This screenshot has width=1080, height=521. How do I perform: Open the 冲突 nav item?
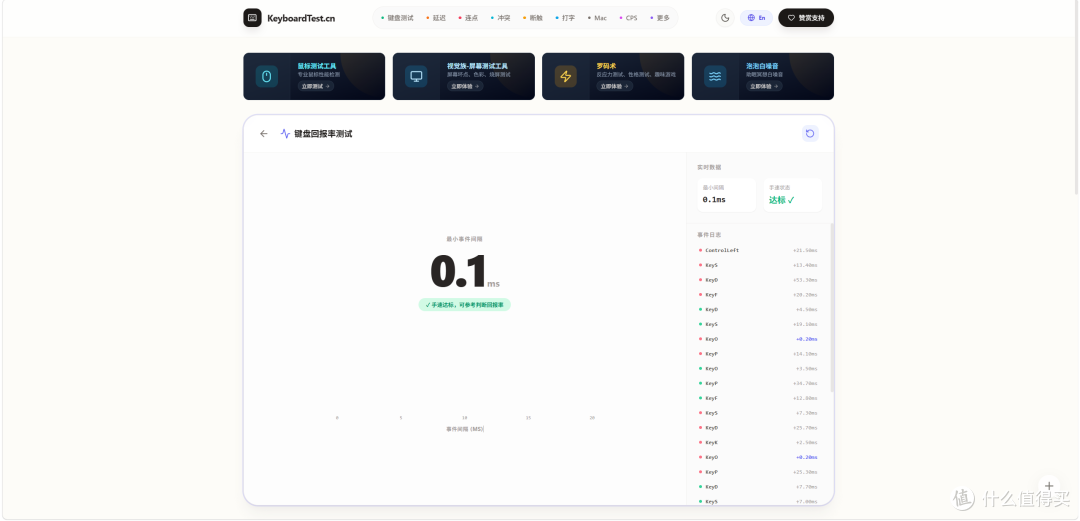(x=501, y=18)
